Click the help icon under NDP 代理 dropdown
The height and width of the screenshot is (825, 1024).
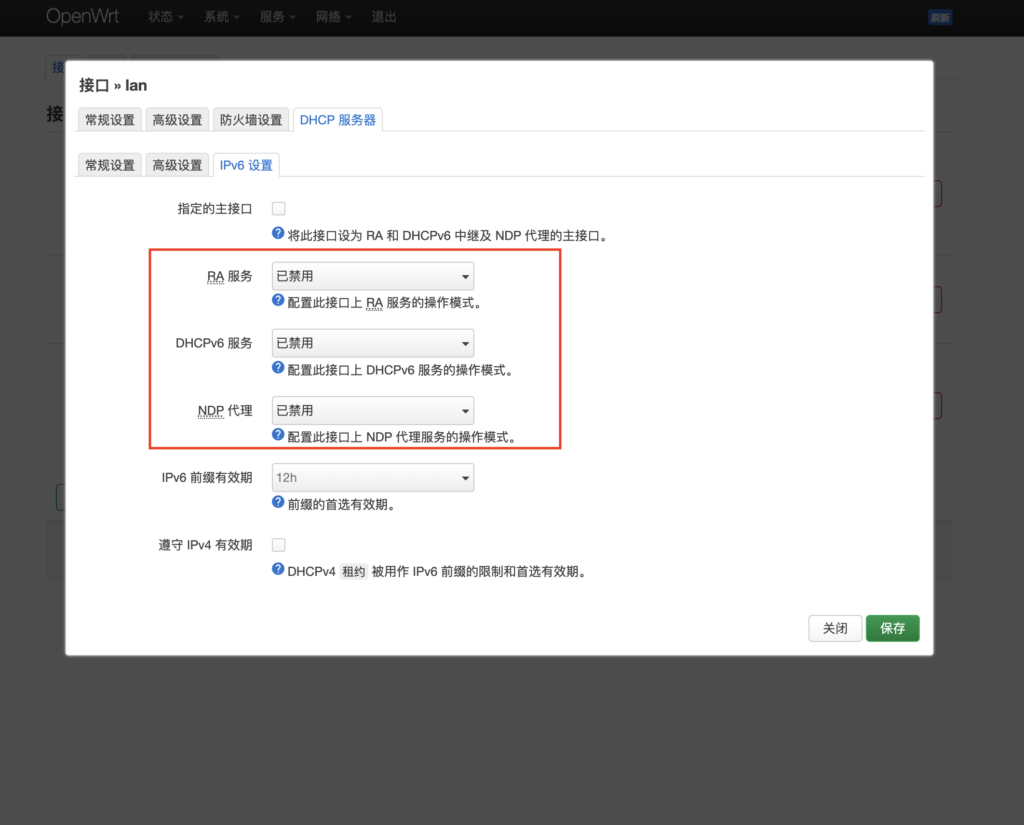click(278, 435)
